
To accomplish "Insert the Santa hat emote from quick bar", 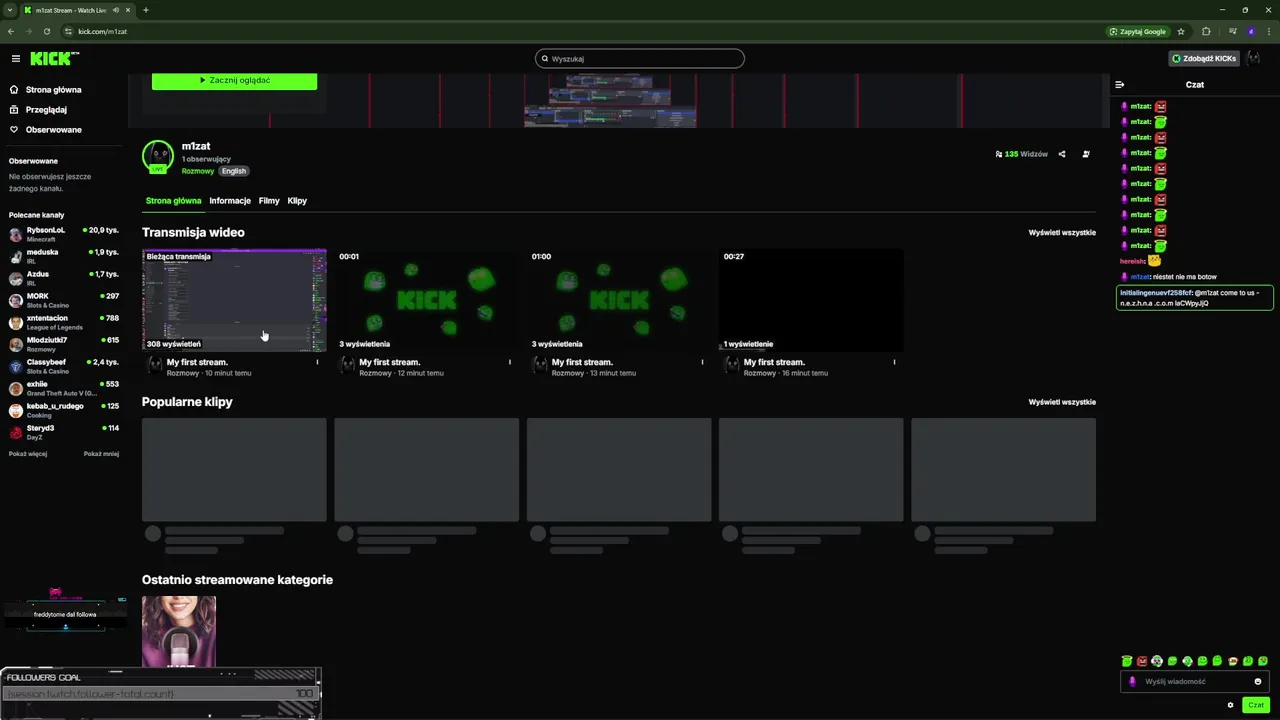I will click(1233, 661).
